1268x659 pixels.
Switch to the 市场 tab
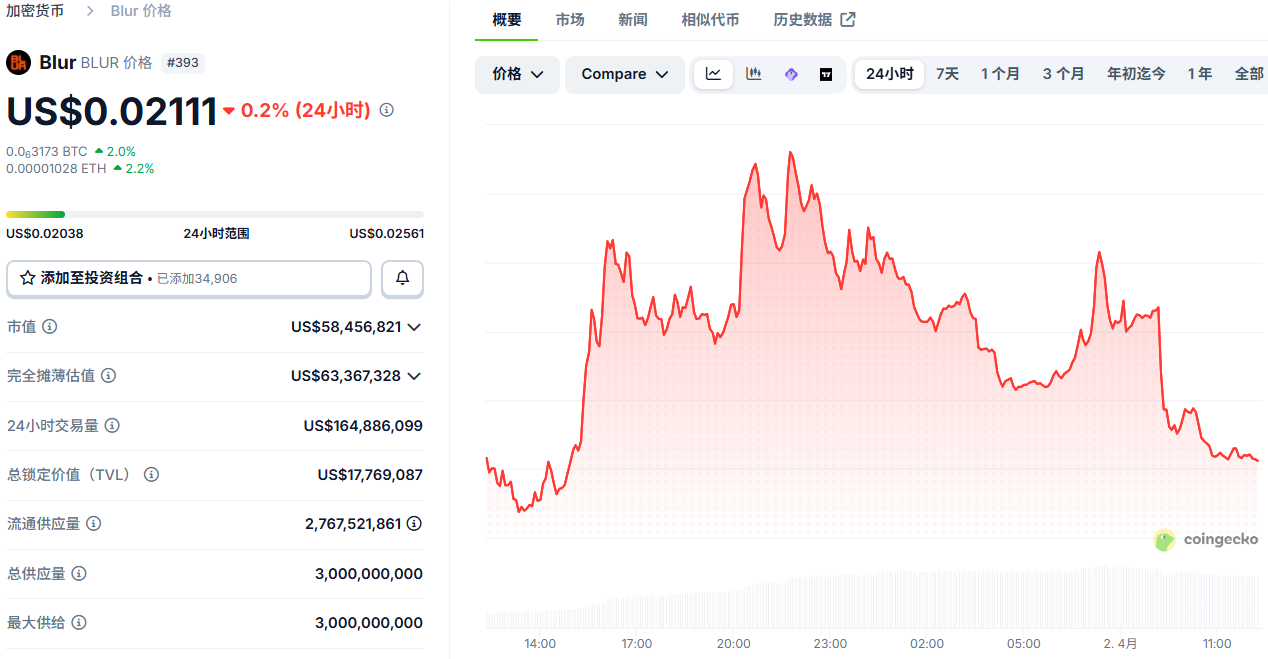[x=570, y=19]
